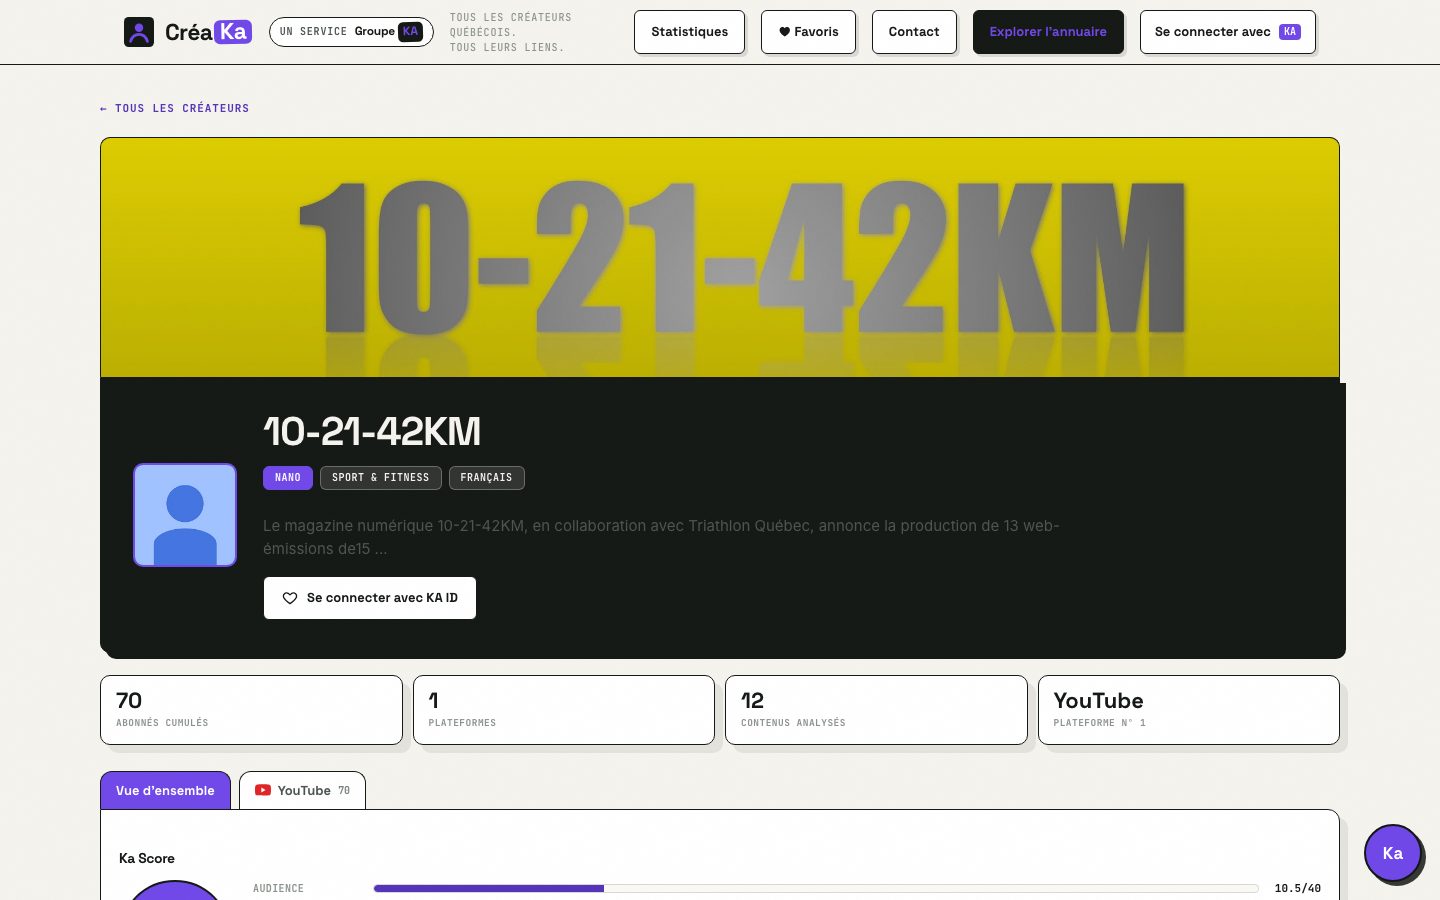Image resolution: width=1440 pixels, height=900 pixels.
Task: Open the Favoris page
Action: pyautogui.click(x=808, y=32)
